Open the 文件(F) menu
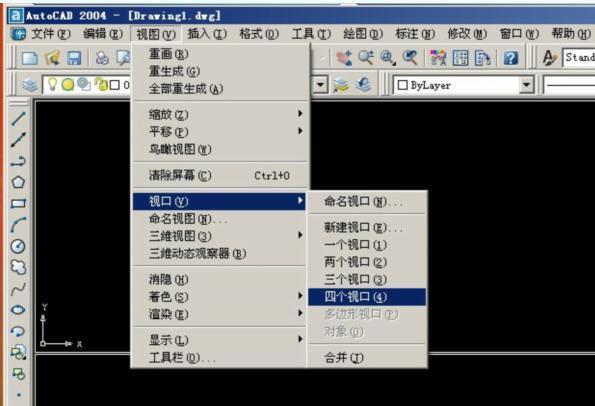The image size is (595, 406). [x=51, y=34]
